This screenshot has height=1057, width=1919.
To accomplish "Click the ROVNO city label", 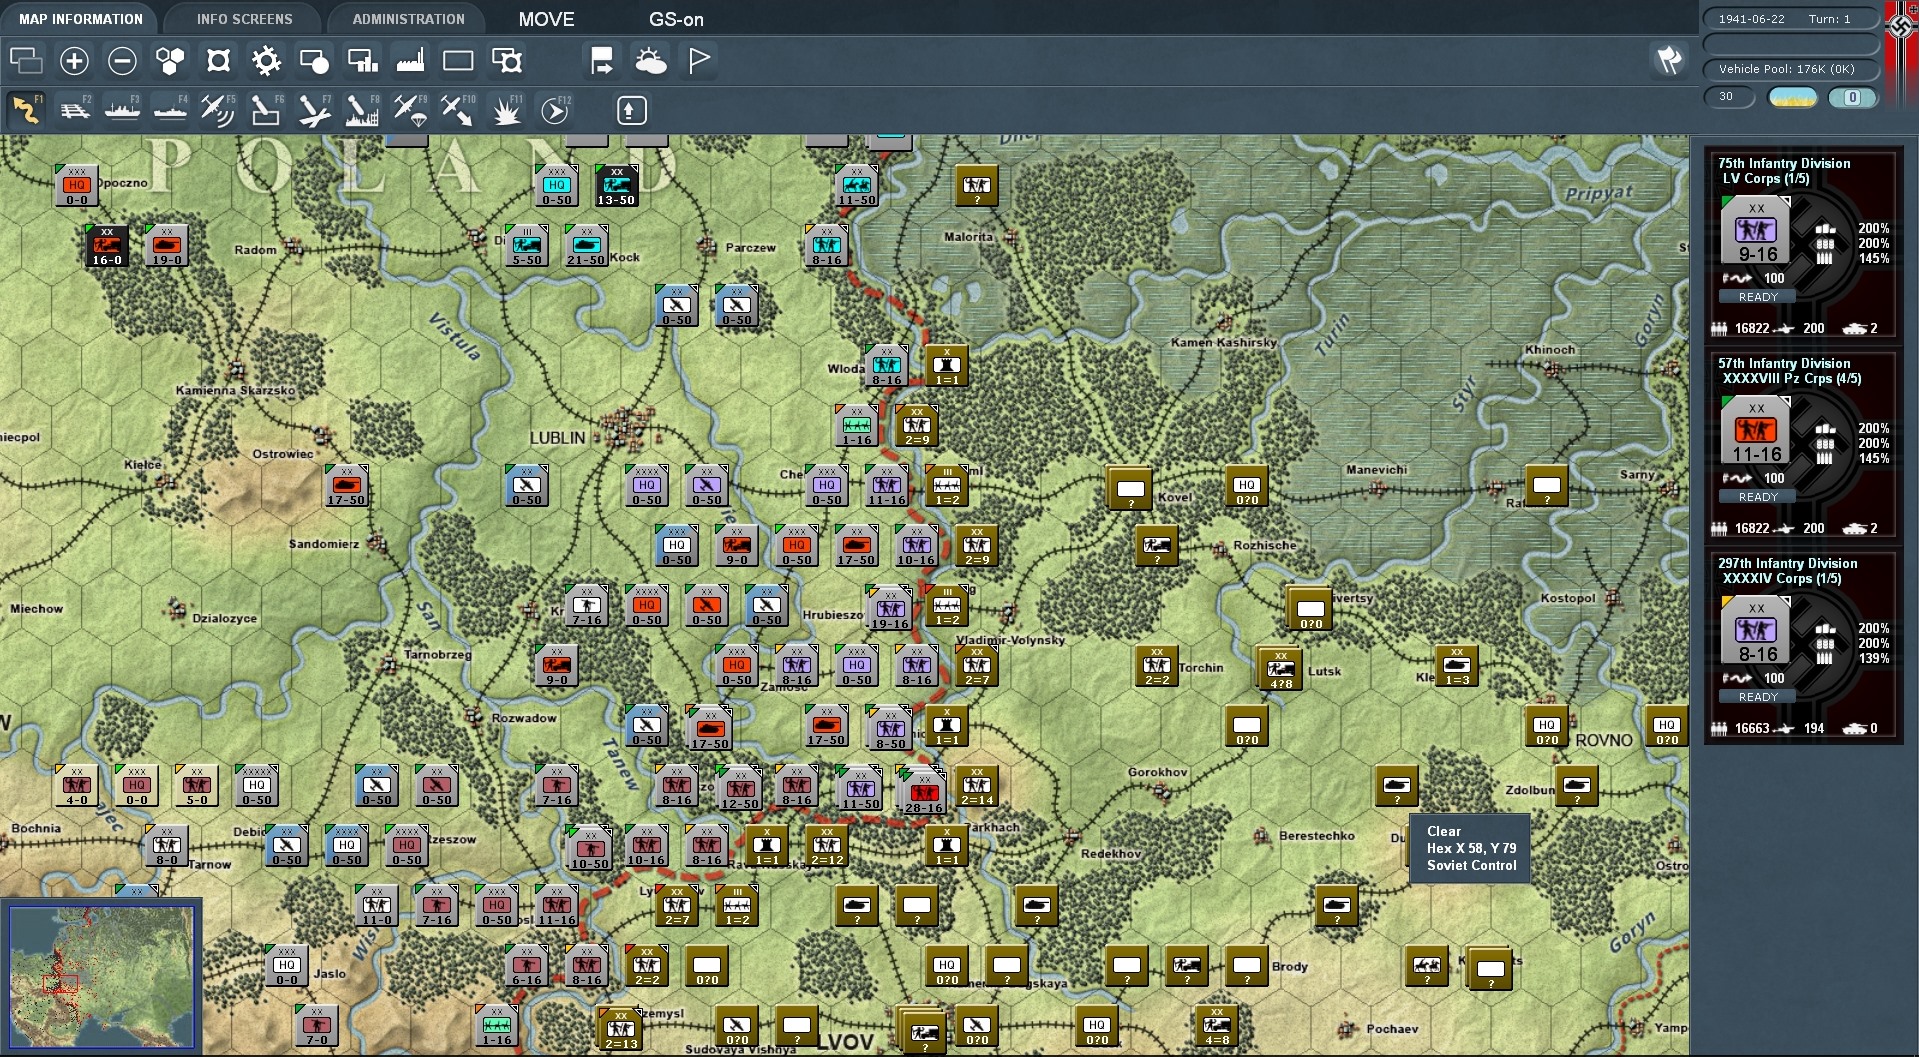I will pyautogui.click(x=1604, y=741).
